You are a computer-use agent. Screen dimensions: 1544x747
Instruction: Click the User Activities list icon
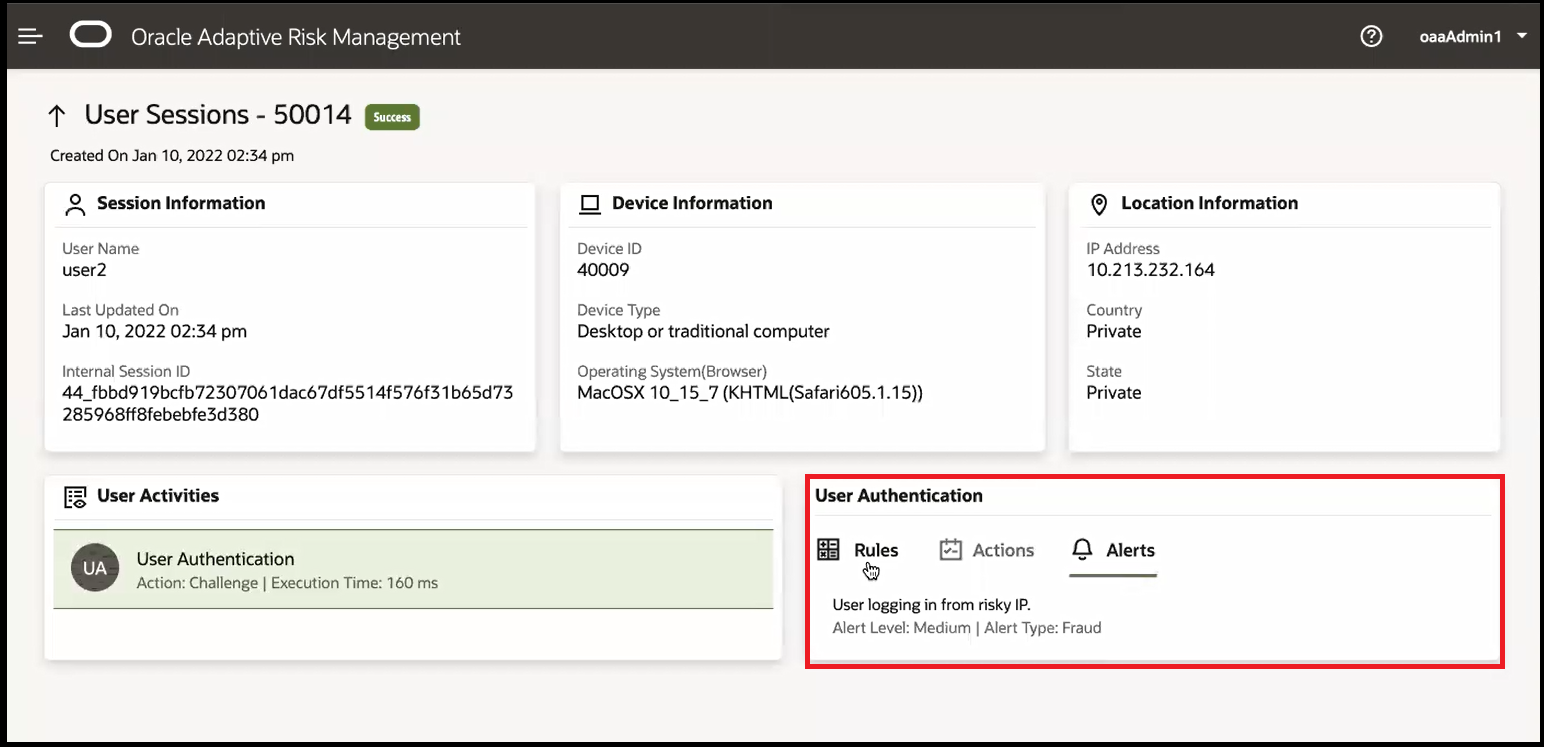click(x=74, y=497)
